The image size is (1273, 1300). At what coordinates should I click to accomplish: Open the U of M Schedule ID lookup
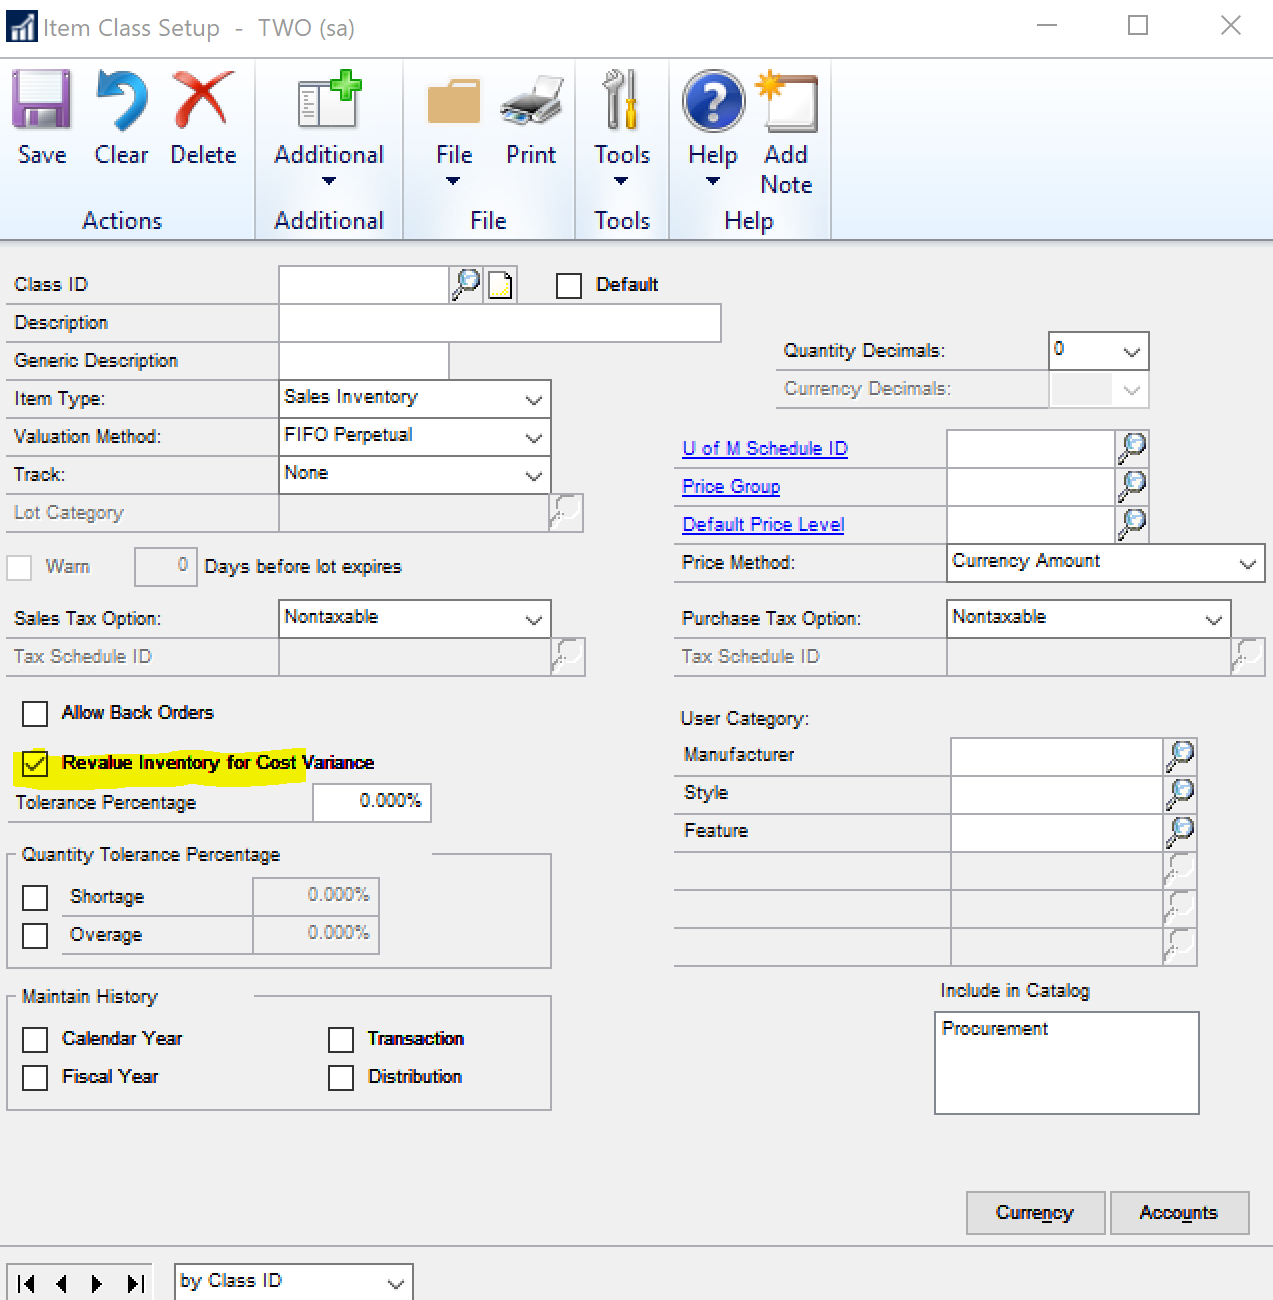click(x=1132, y=449)
